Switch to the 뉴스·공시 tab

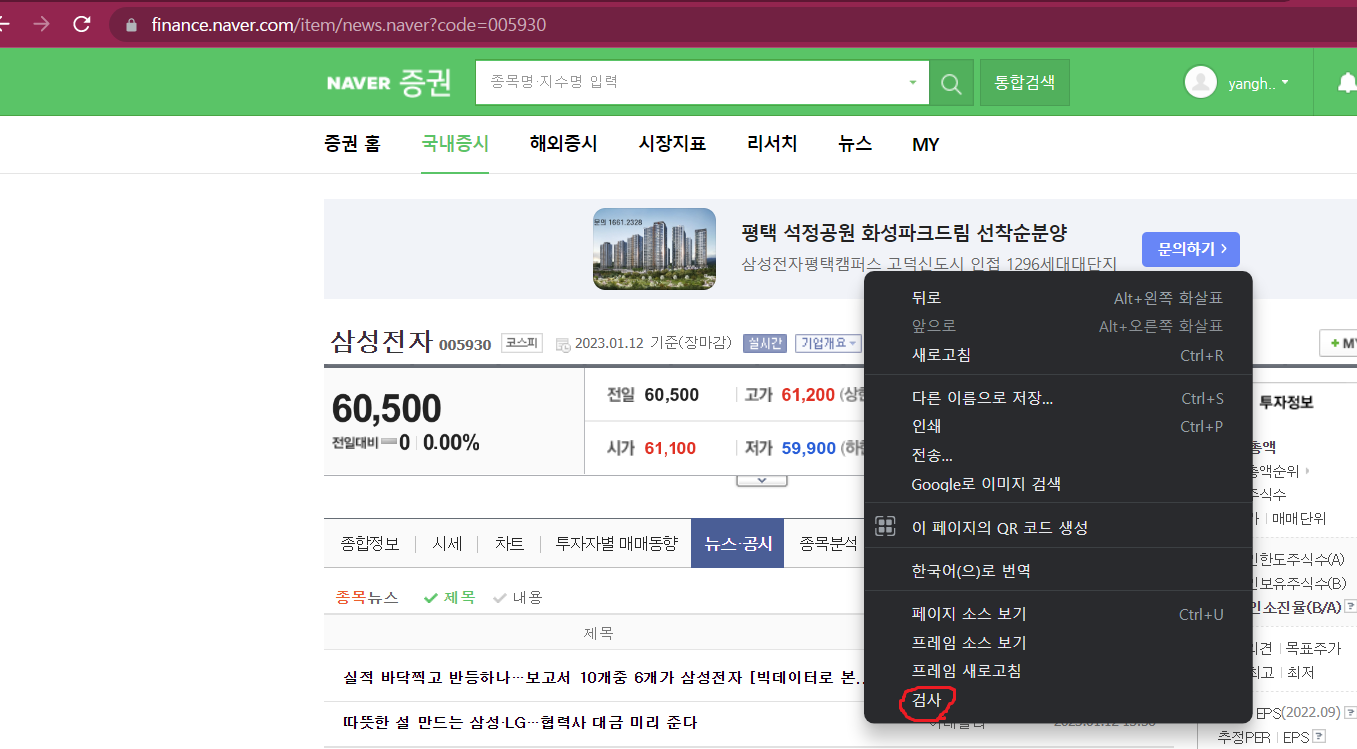pos(738,544)
